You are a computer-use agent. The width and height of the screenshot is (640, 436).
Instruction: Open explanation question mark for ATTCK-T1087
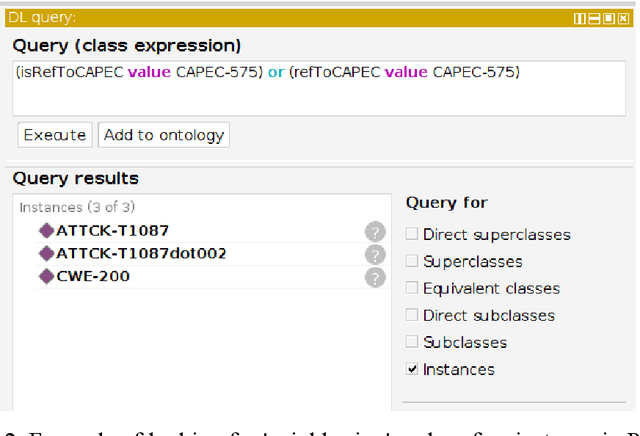coord(375,231)
